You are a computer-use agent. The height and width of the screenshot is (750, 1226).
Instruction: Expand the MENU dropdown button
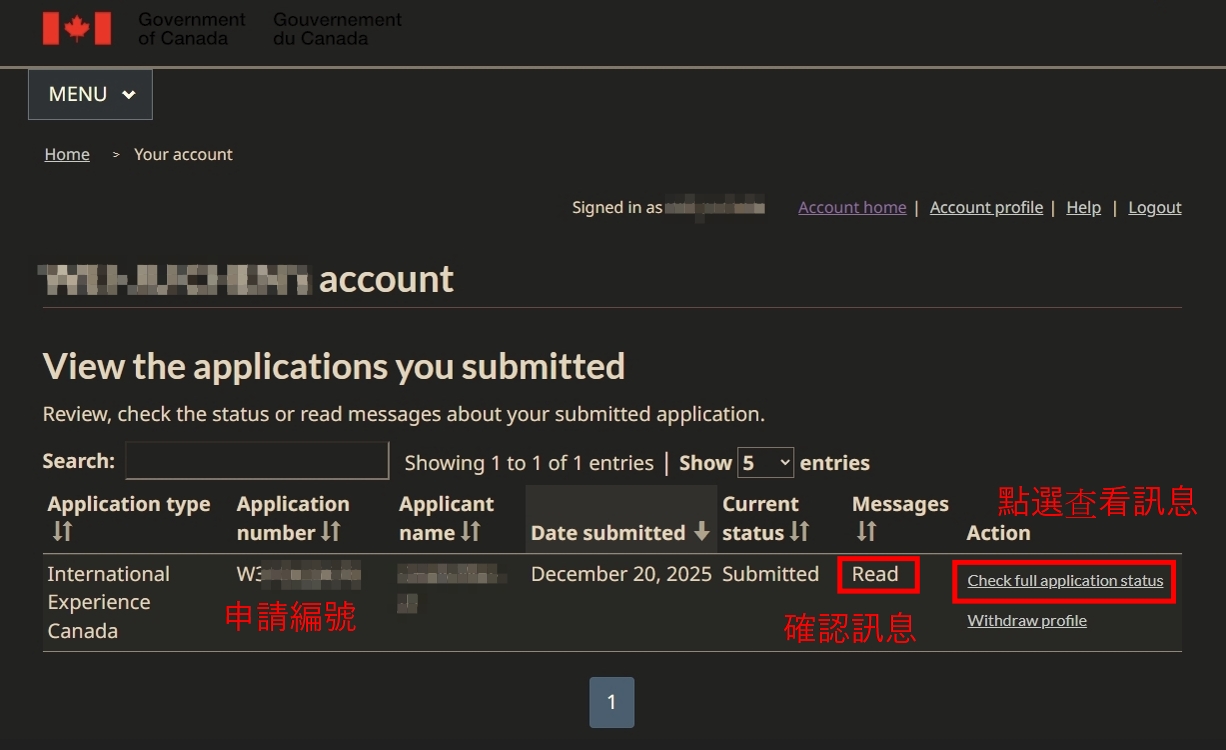point(90,94)
